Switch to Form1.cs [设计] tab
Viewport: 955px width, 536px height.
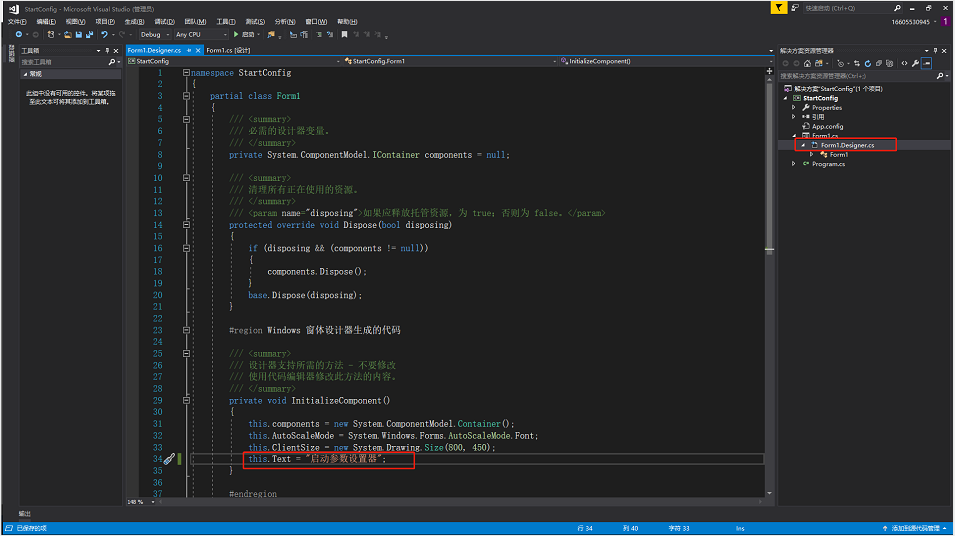pyautogui.click(x=228, y=50)
